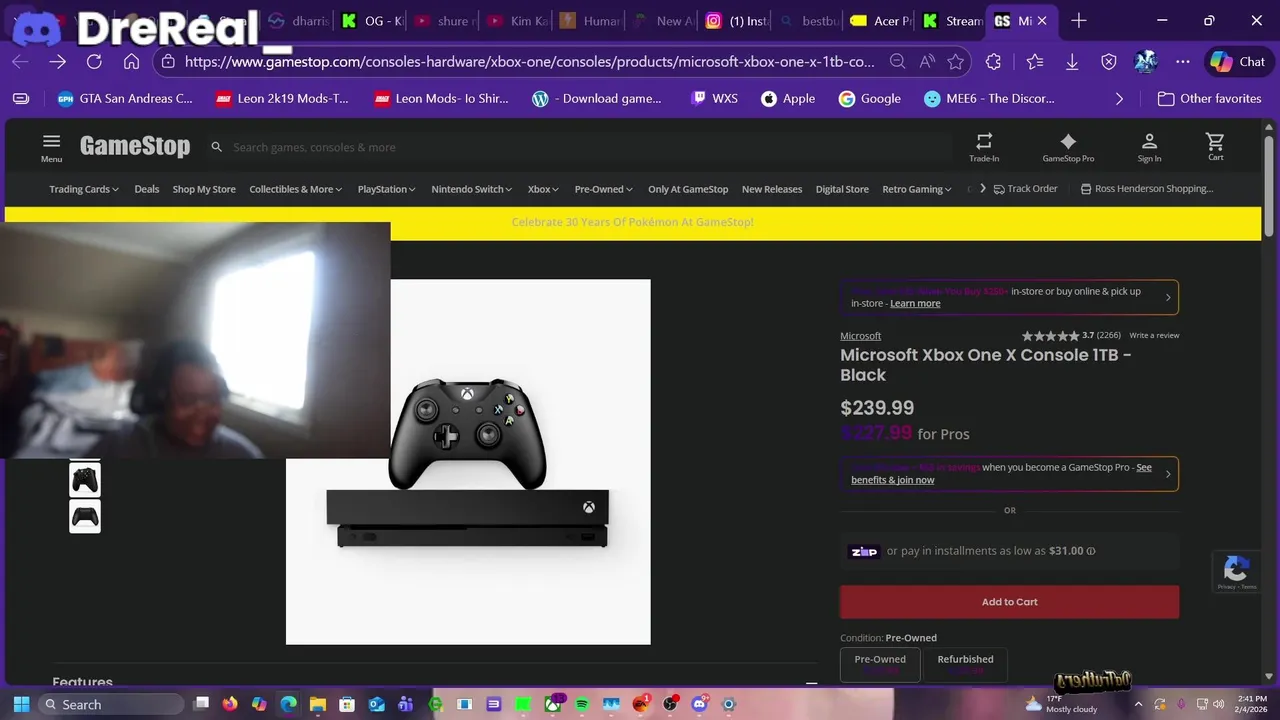Viewport: 1280px width, 720px height.
Task: Open Firefox from taskbar
Action: pyautogui.click(x=230, y=704)
